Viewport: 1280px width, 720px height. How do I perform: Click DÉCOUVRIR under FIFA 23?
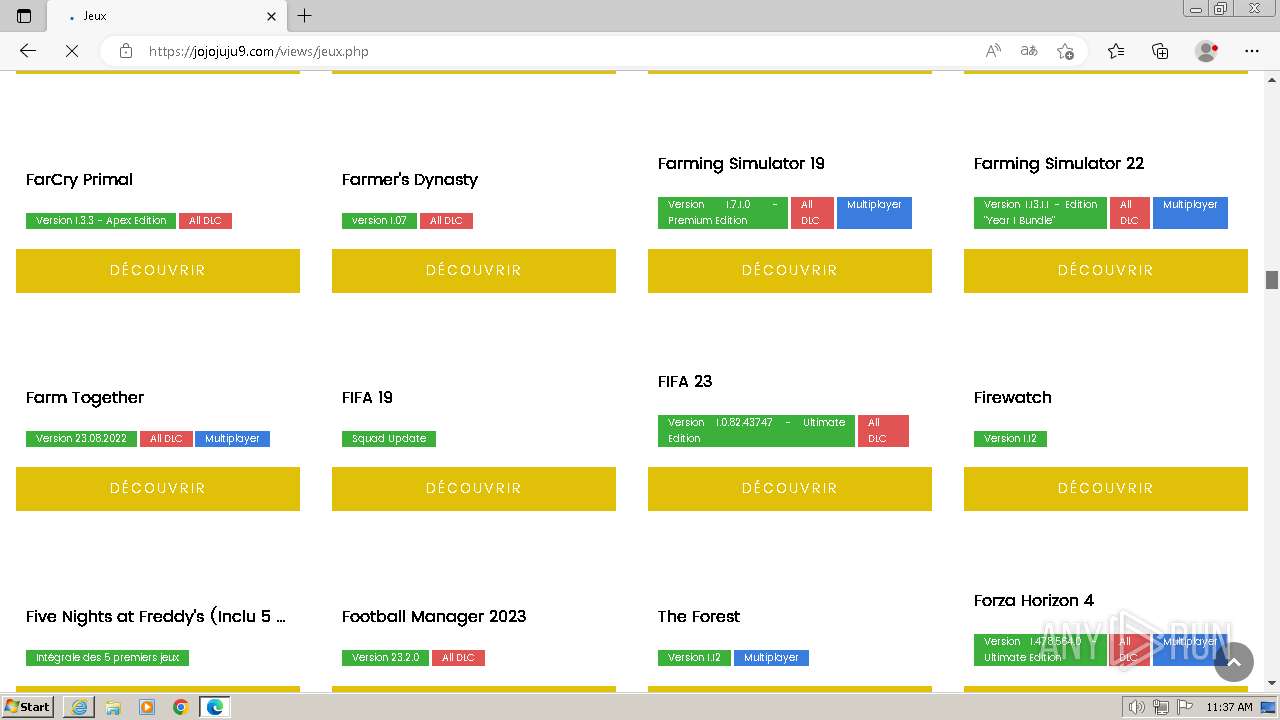tap(790, 489)
